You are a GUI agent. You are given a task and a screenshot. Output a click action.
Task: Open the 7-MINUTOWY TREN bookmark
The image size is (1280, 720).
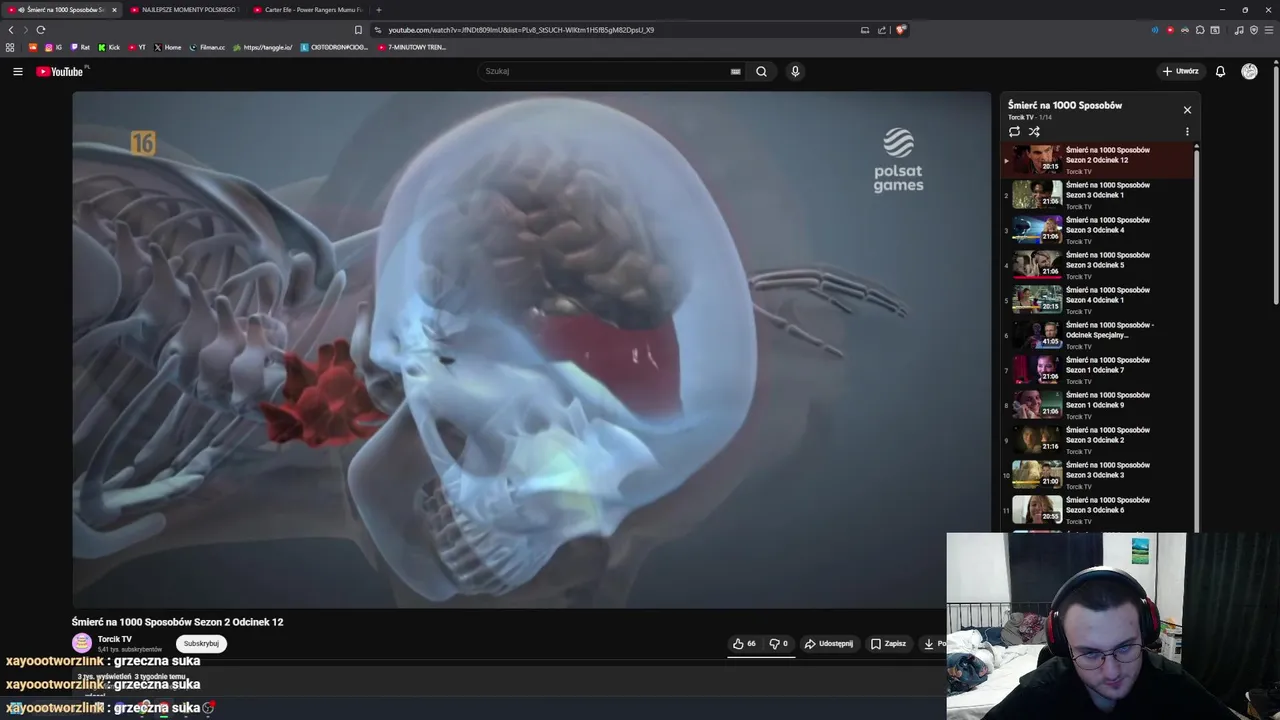pyautogui.click(x=412, y=47)
